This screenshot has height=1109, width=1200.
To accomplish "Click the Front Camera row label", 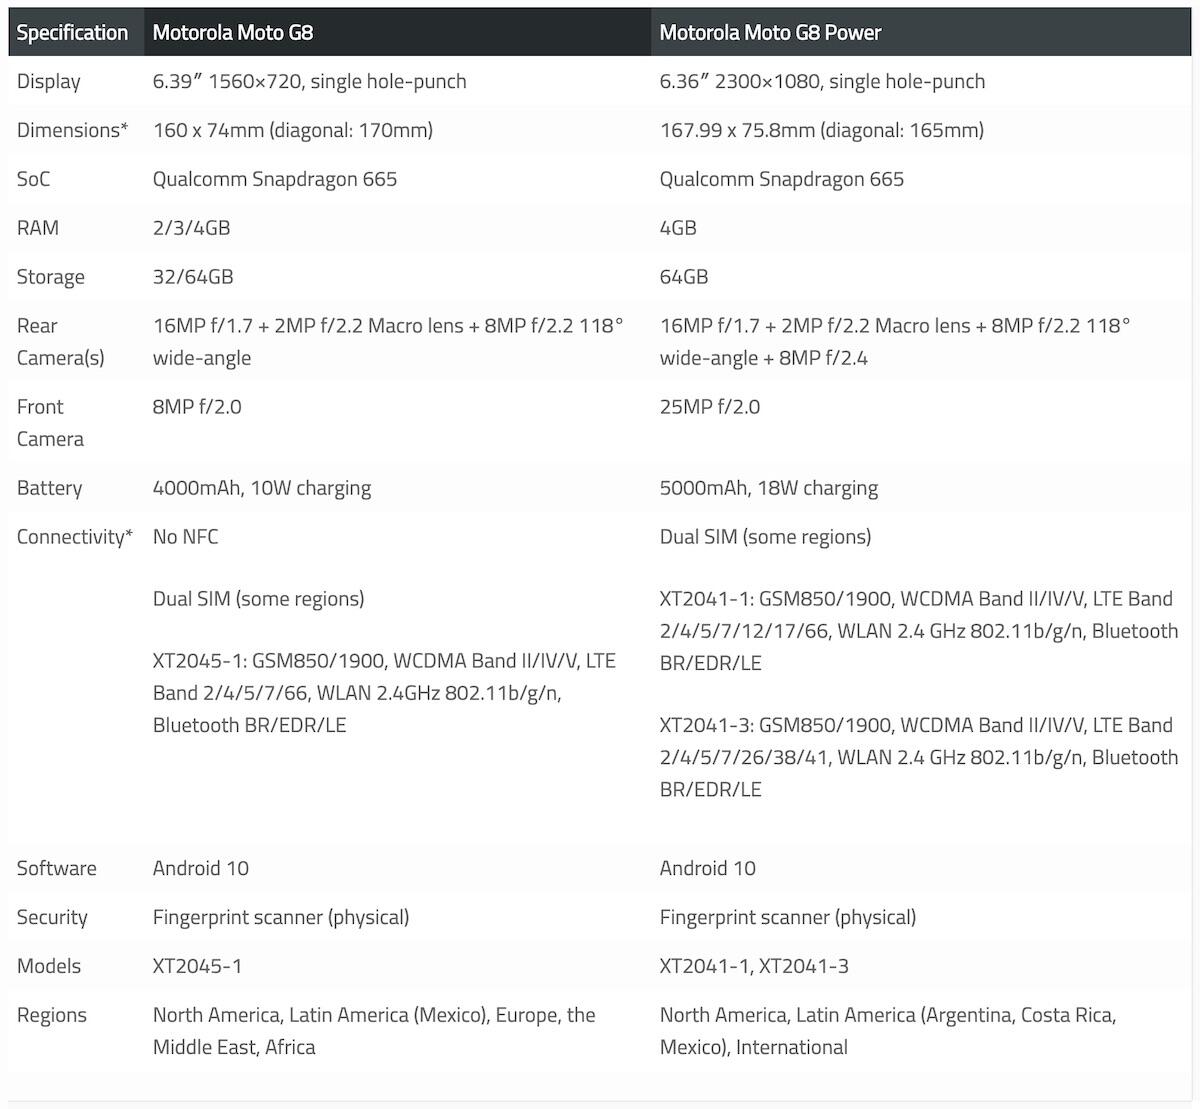I will pyautogui.click(x=50, y=423).
